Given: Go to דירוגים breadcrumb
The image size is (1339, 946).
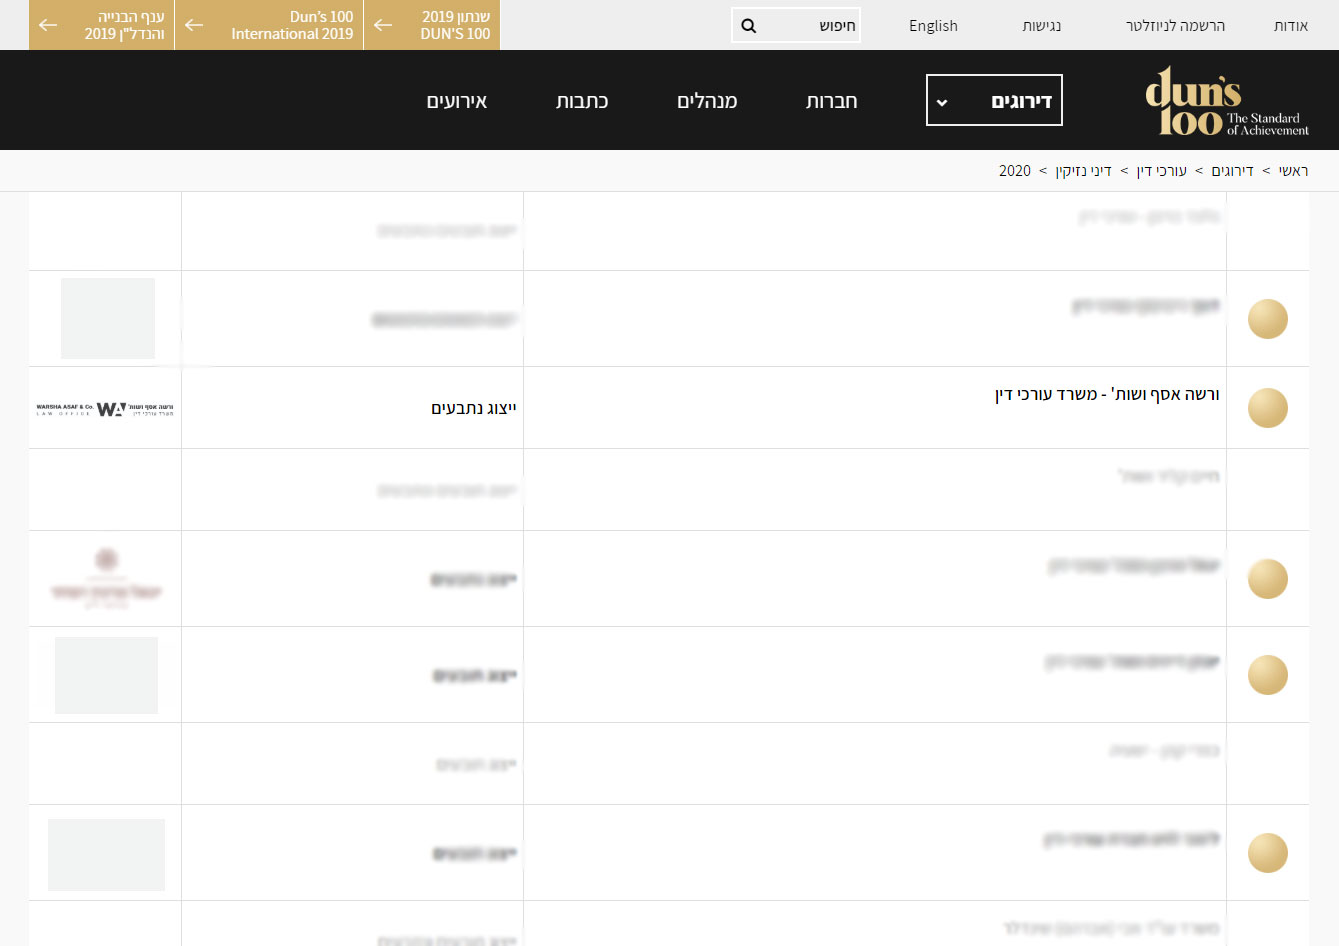Looking at the screenshot, I should (x=1232, y=171).
